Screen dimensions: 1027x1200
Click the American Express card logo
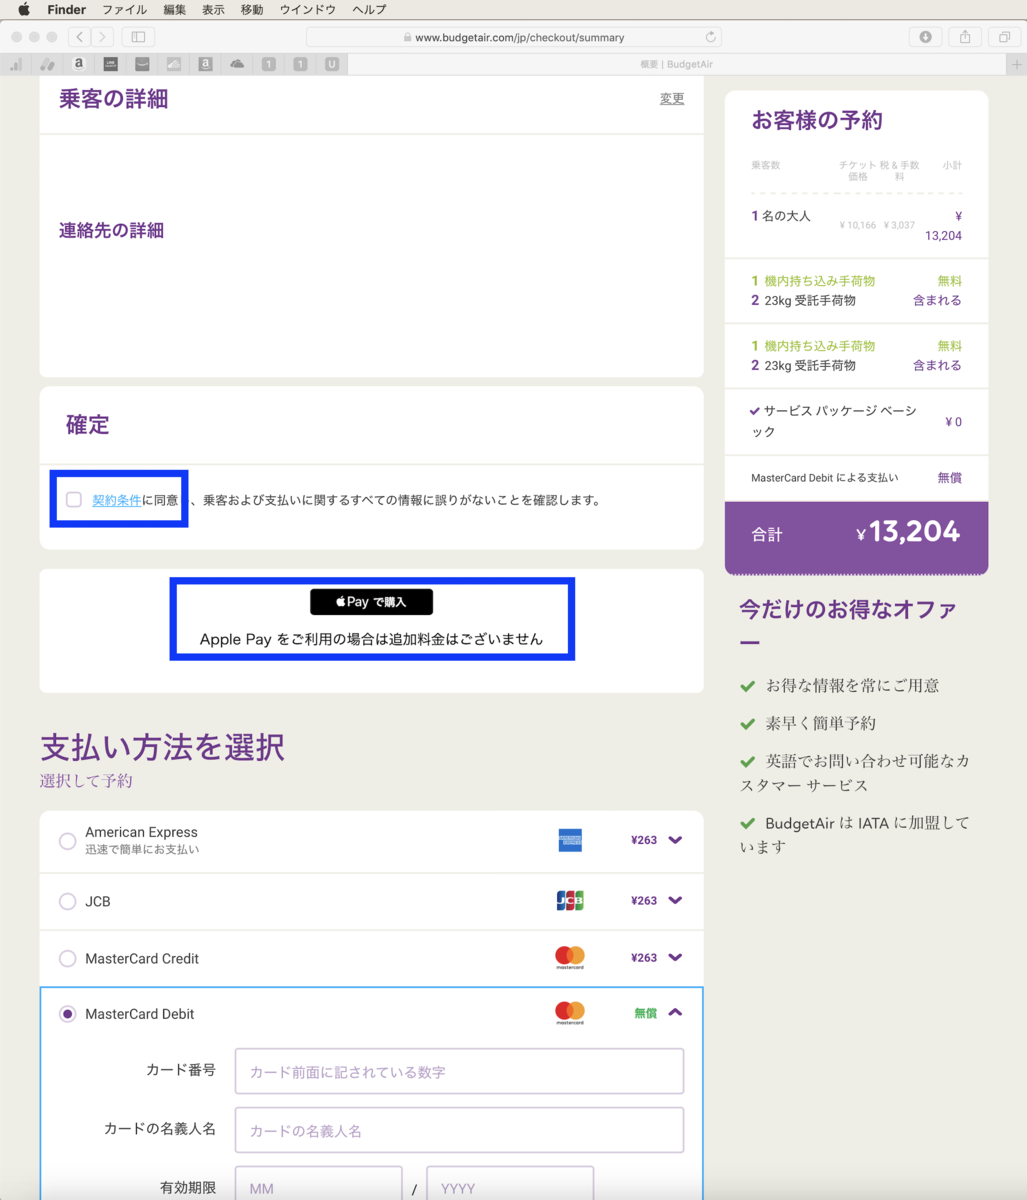[x=570, y=840]
